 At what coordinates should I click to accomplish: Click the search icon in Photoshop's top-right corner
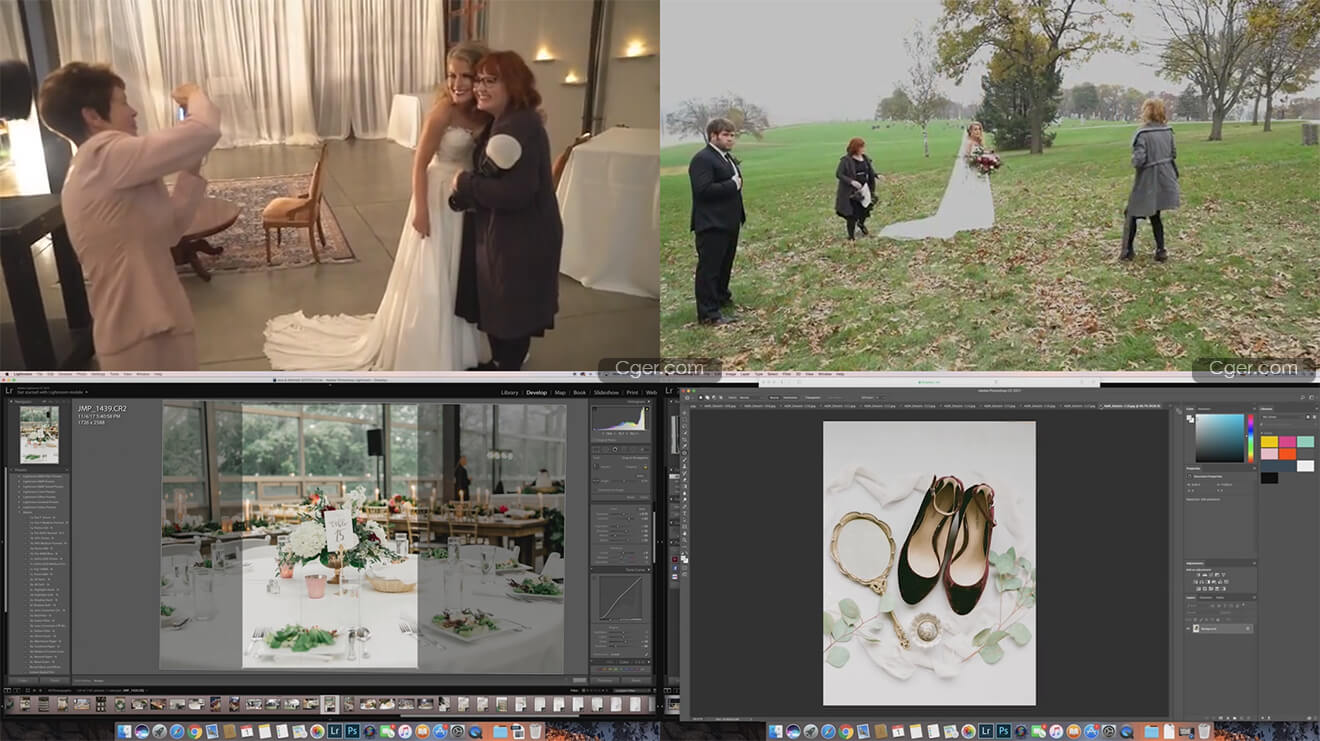pyautogui.click(x=1302, y=397)
